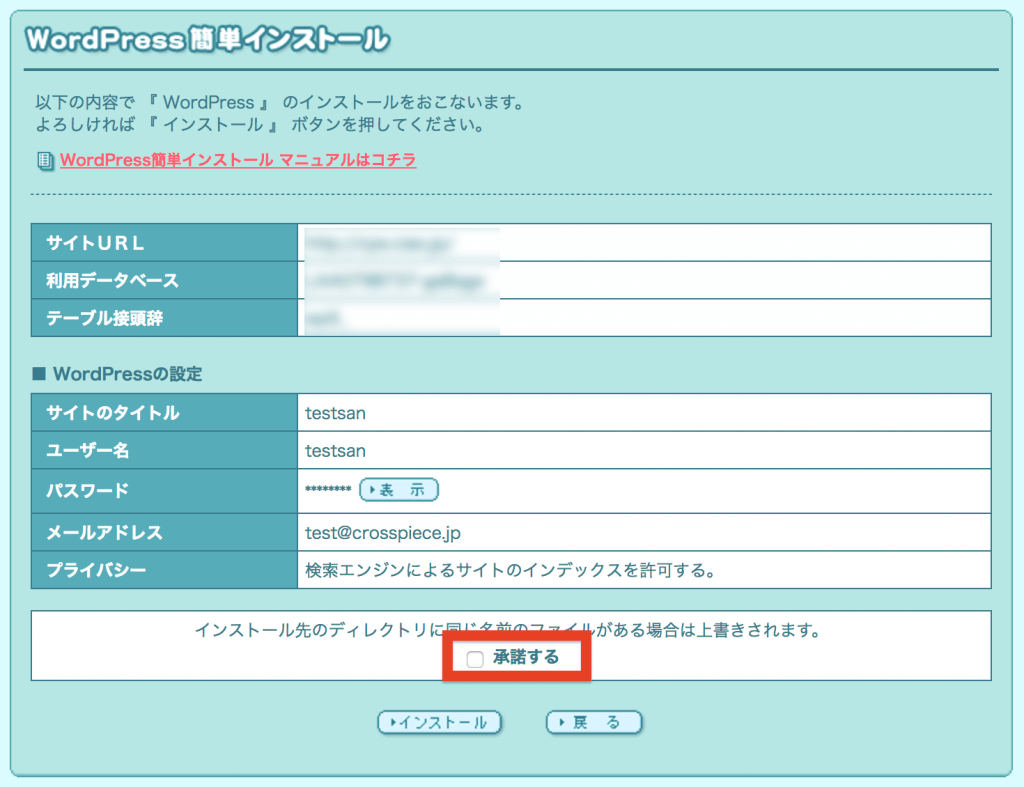Click the 戻る button
This screenshot has height=787, width=1024.
click(x=594, y=722)
